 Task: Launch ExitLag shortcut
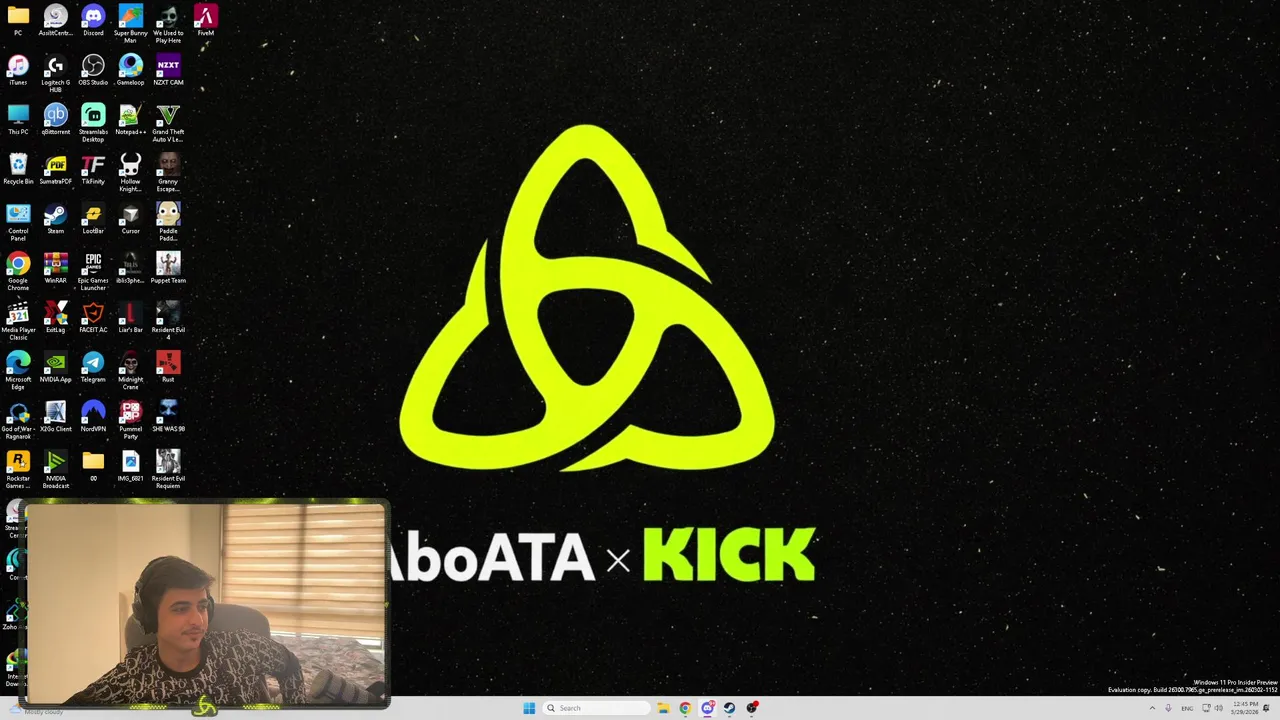[x=56, y=318]
